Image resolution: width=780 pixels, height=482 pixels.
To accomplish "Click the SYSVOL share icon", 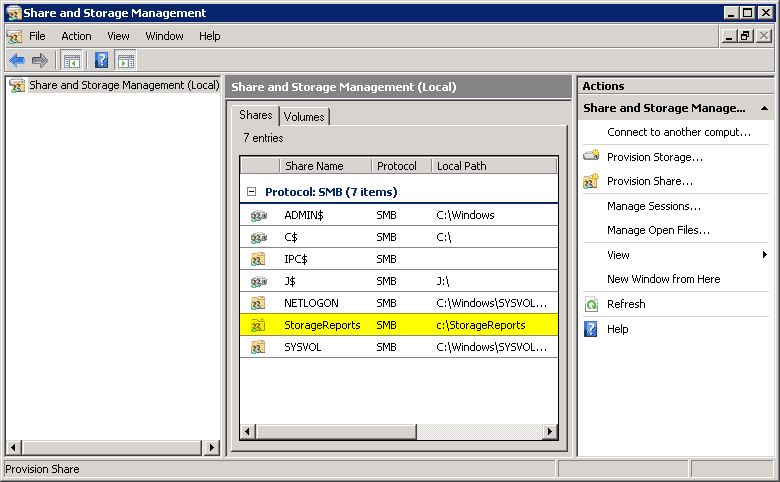I will tap(258, 347).
